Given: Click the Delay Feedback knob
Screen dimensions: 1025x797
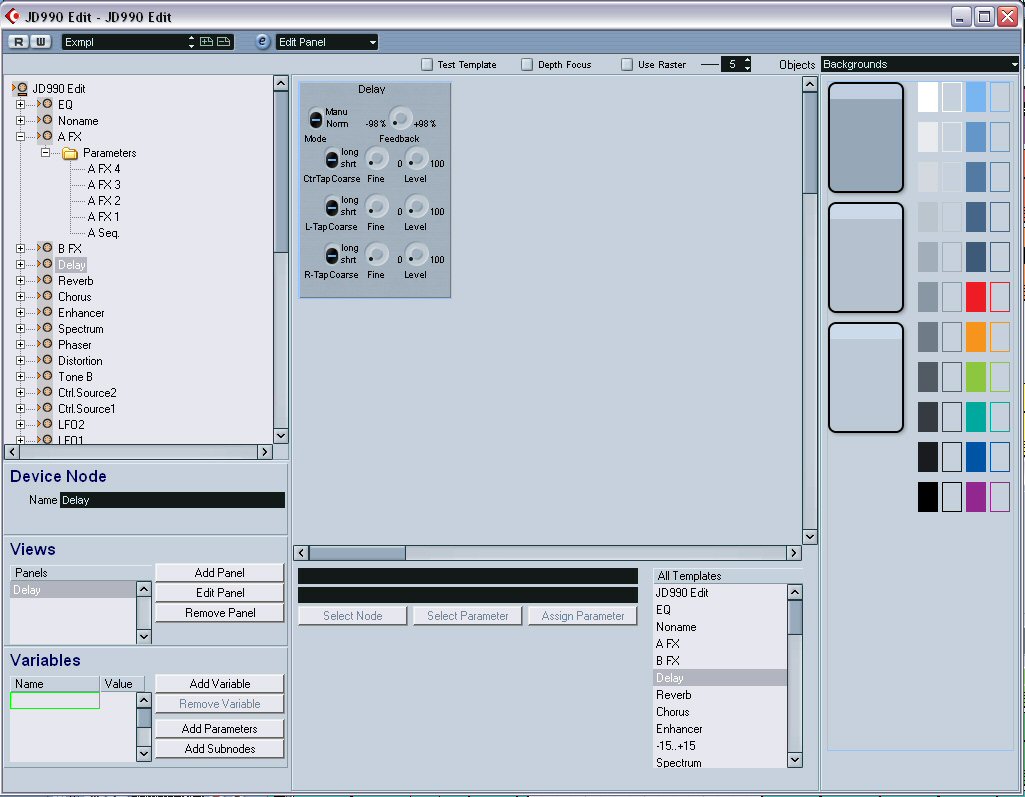Looking at the screenshot, I should (401, 118).
